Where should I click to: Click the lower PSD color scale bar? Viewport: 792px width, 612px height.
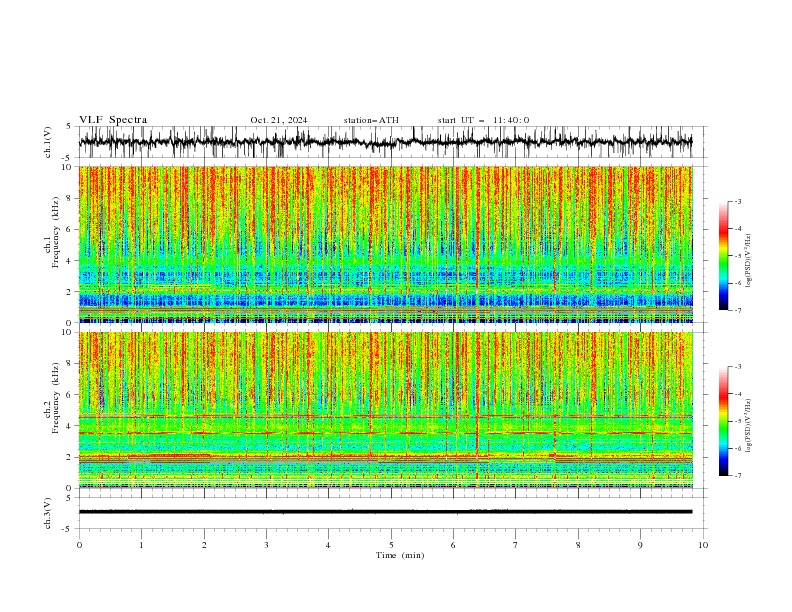tap(723, 421)
